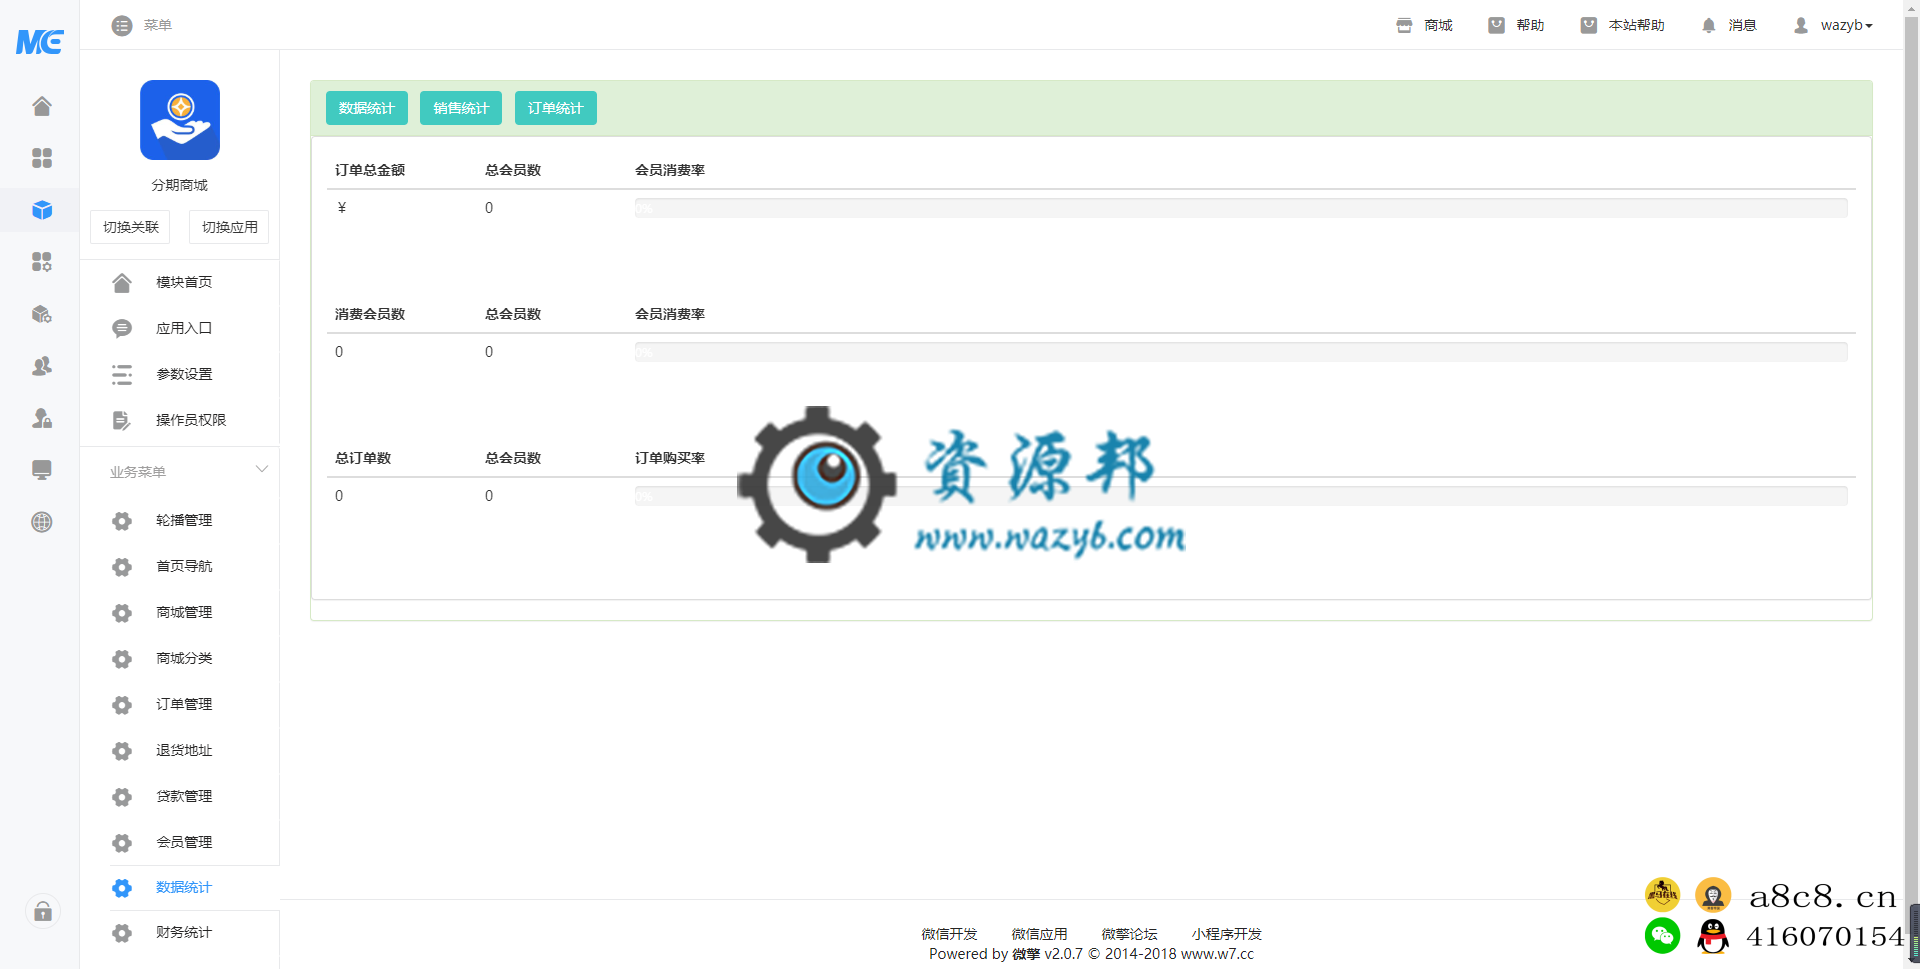
Task: Open the 微擎论坛 footer link
Action: [x=1129, y=934]
